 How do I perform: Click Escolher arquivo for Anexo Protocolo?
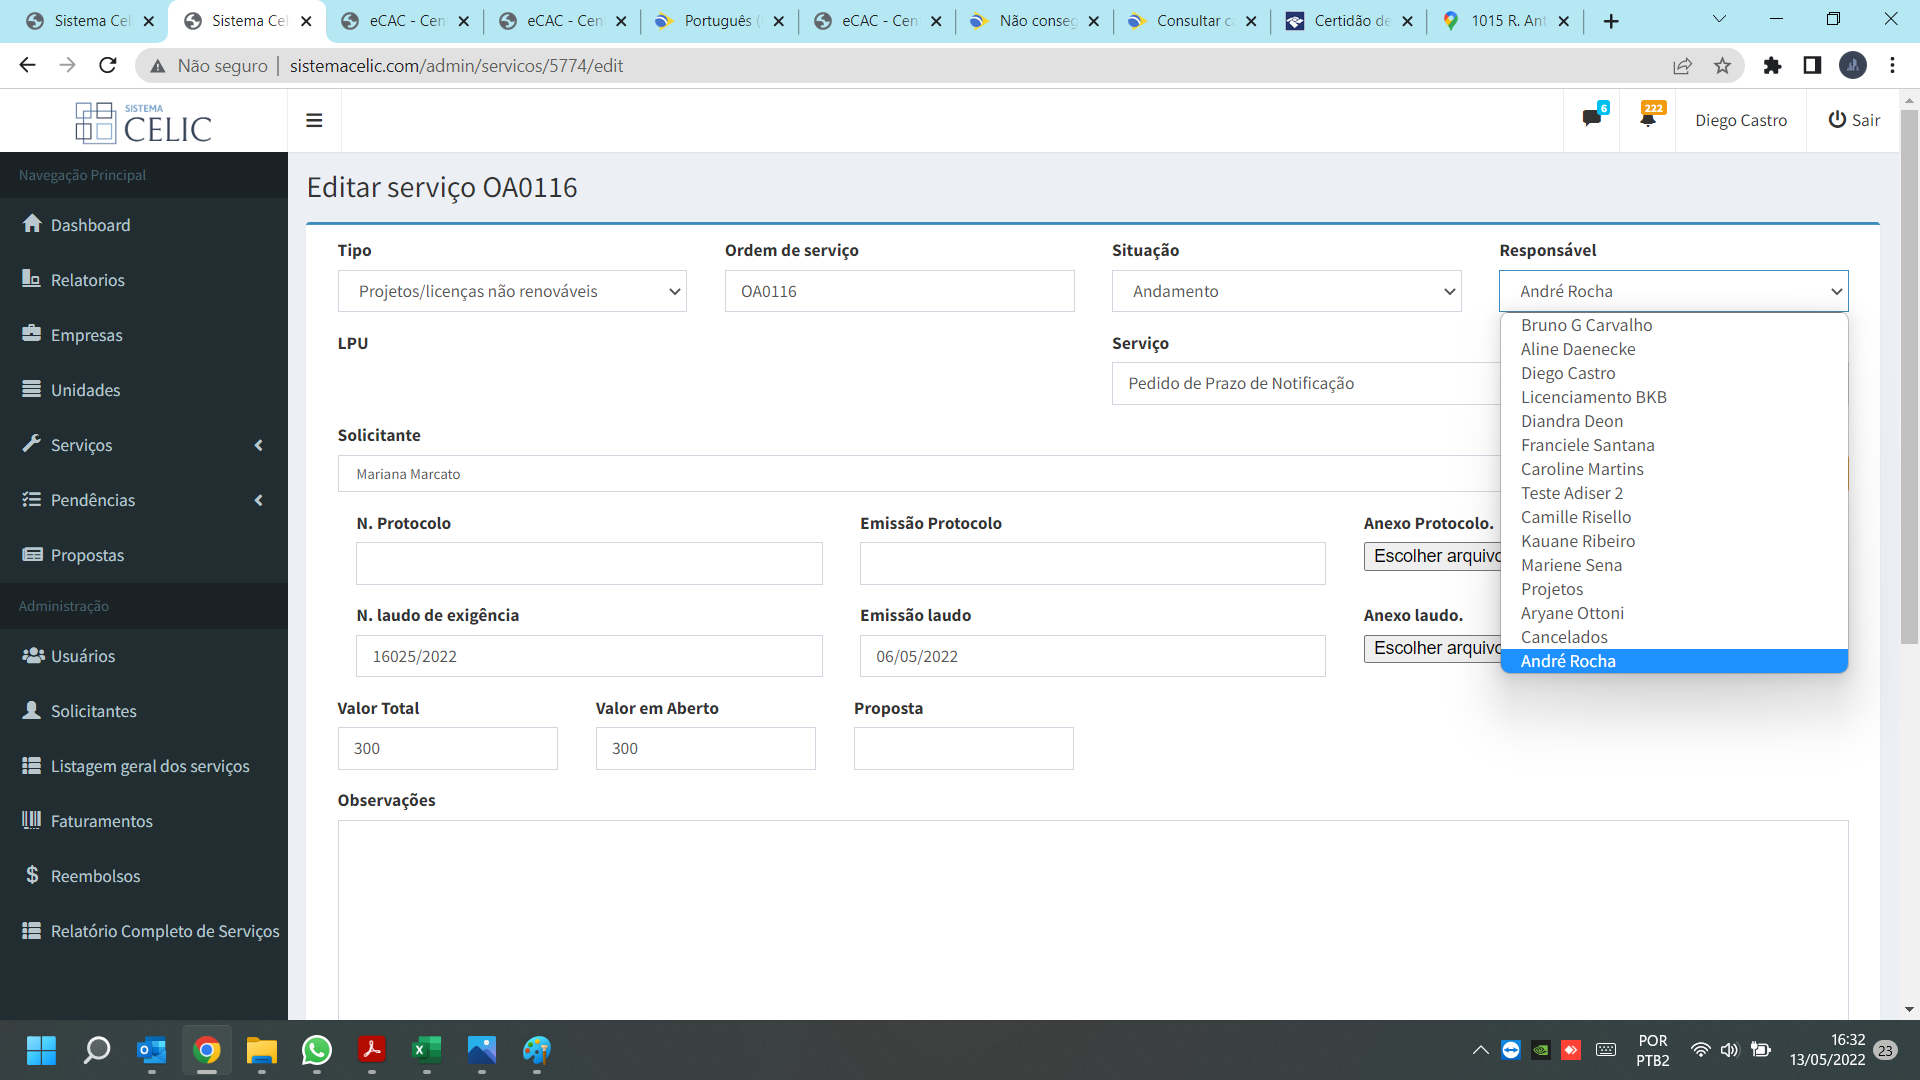pos(1434,556)
